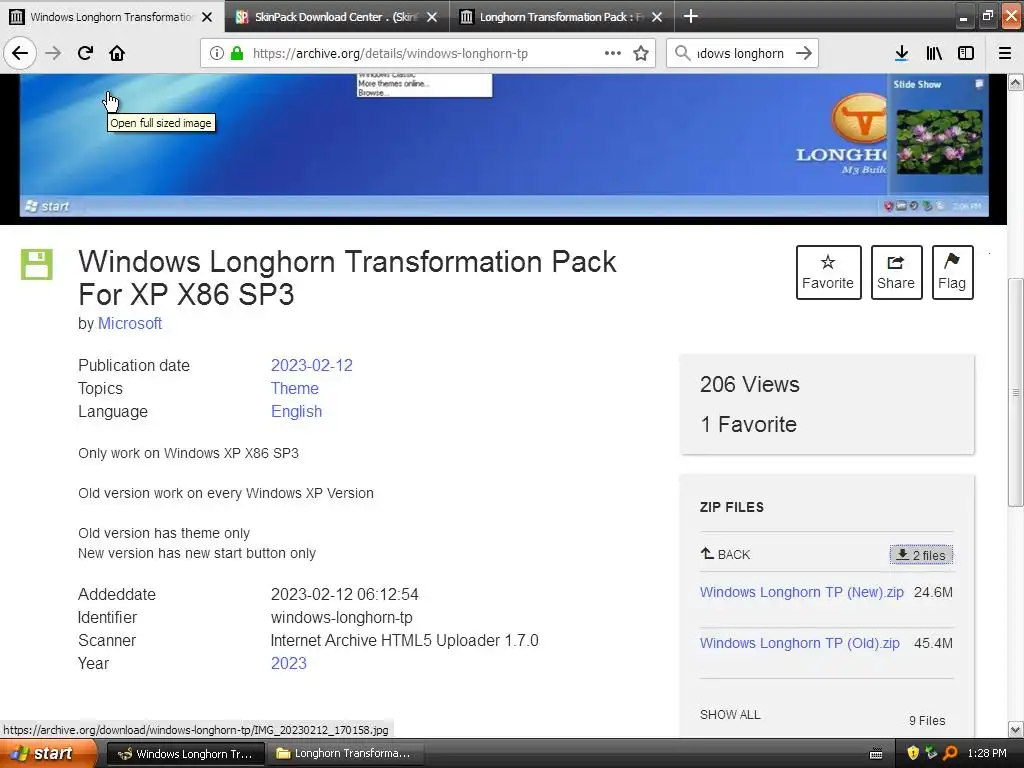Open a new tab with plus button
The image size is (1024, 768).
point(690,16)
